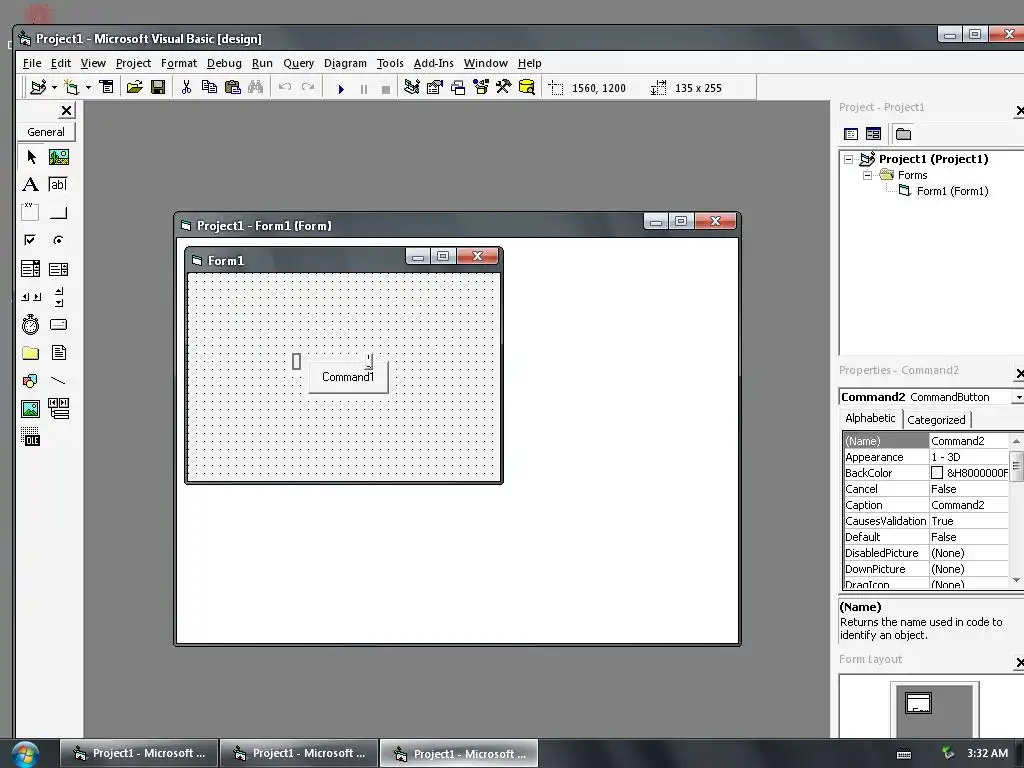The height and width of the screenshot is (768, 1024).
Task: Click the Save Project icon
Action: point(158,87)
